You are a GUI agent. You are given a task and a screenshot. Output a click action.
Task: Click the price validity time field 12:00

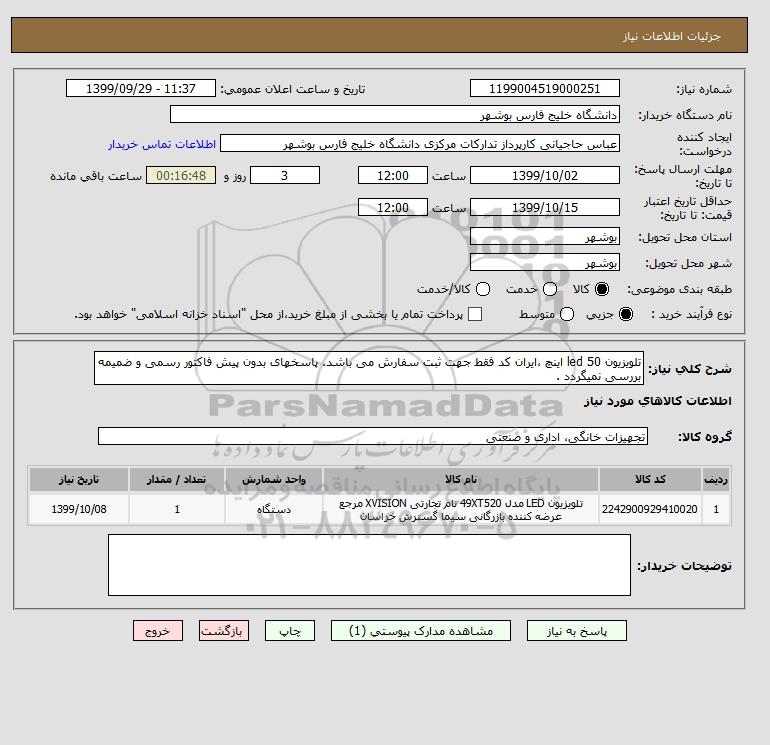click(393, 207)
